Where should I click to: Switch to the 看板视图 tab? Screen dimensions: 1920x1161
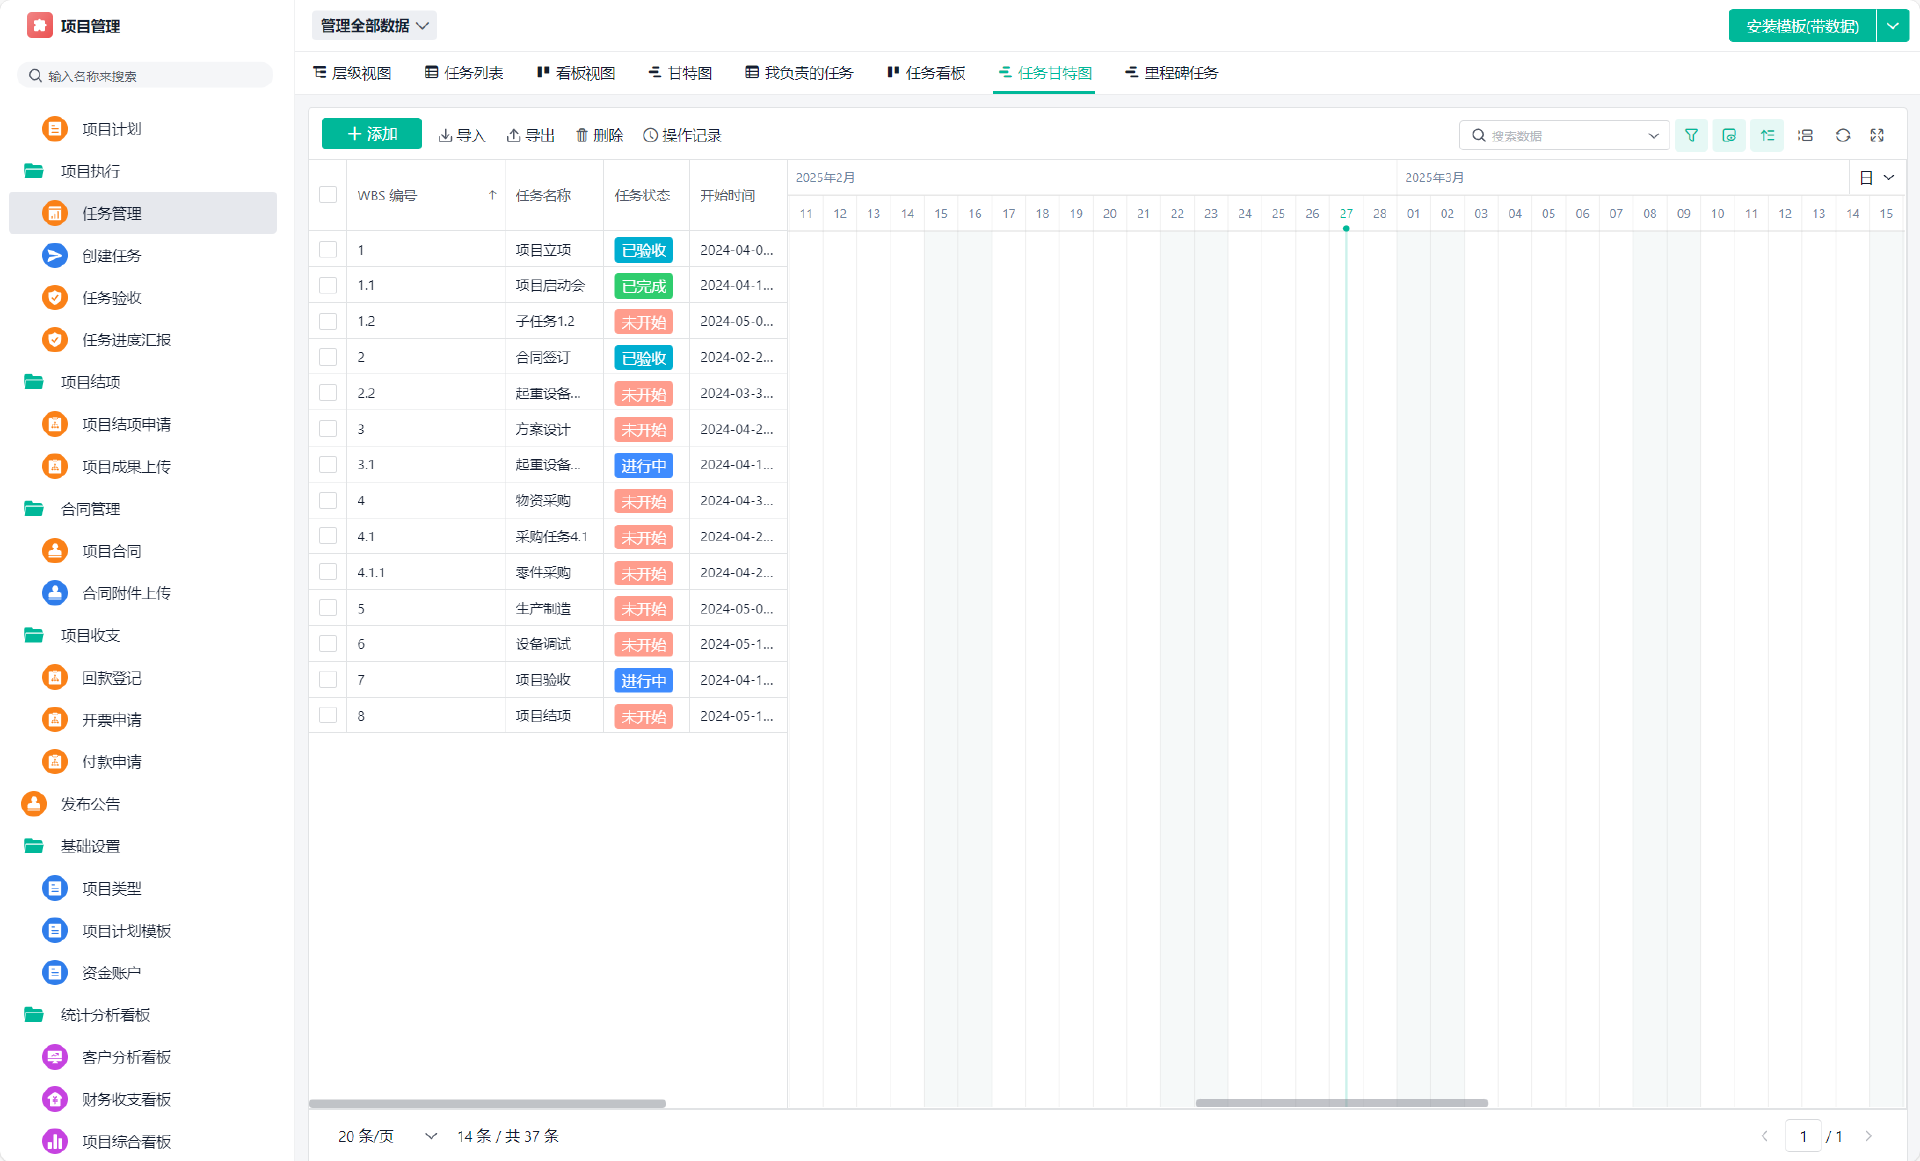pyautogui.click(x=575, y=73)
